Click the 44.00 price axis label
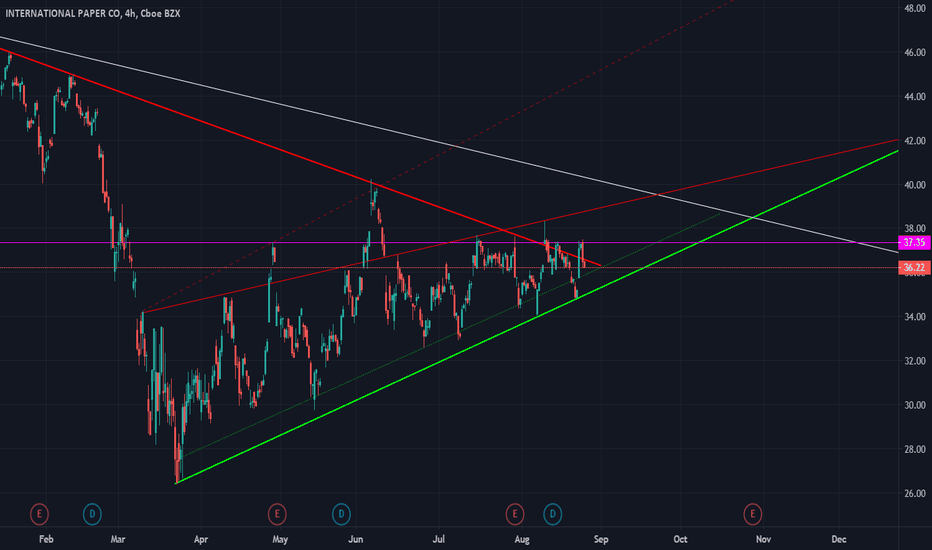 915,96
